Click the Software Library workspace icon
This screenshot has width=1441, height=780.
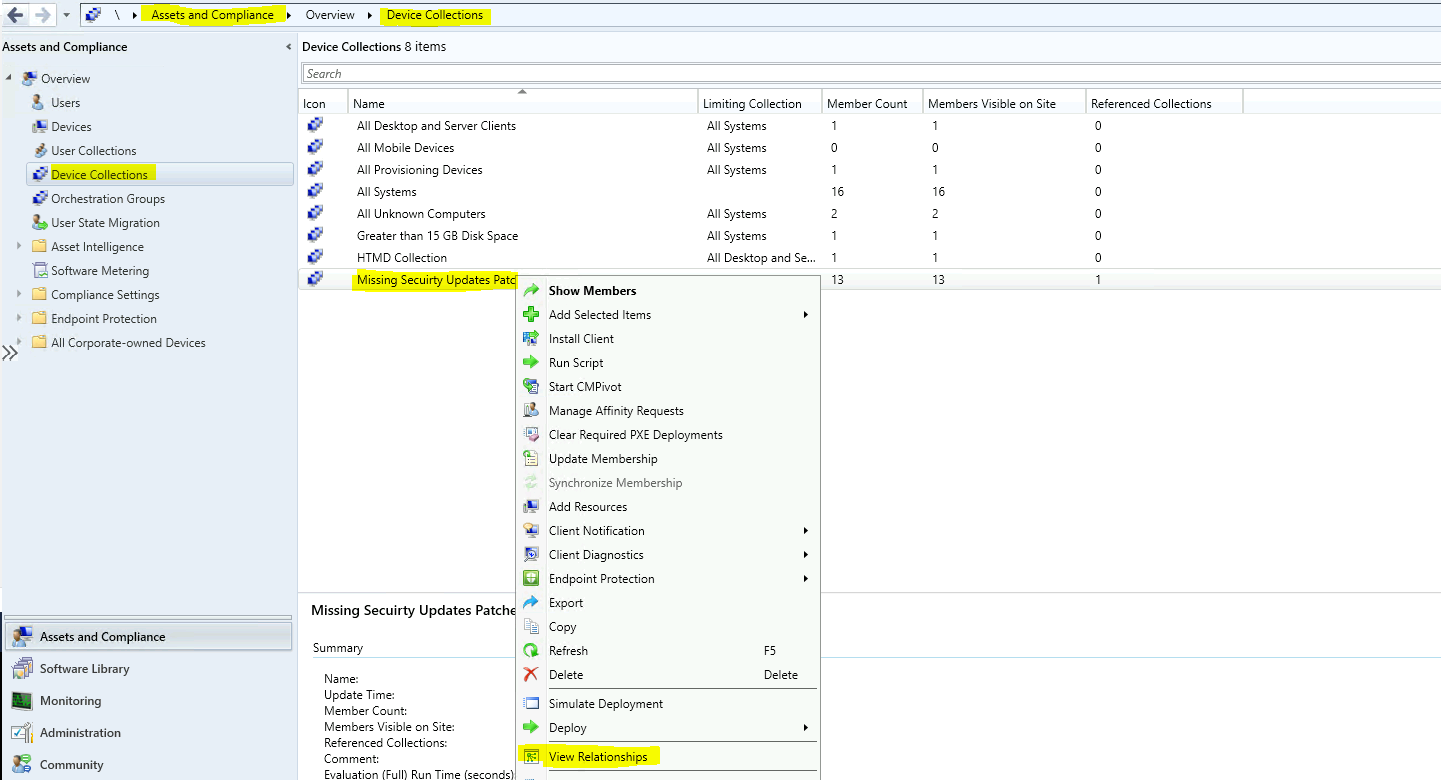click(22, 669)
